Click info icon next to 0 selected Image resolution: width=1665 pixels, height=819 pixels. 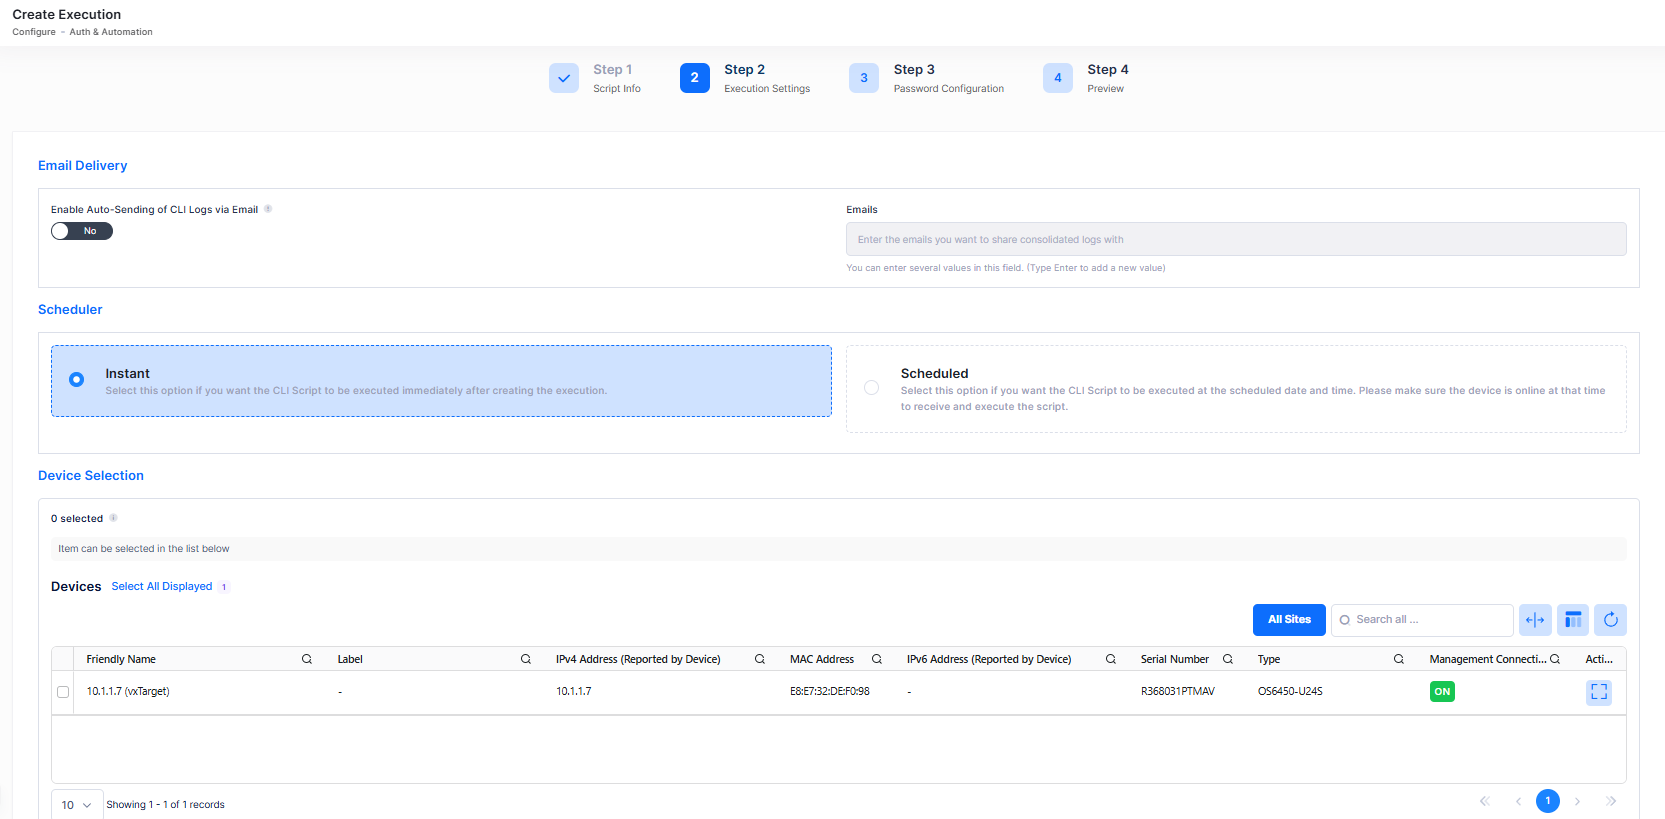pos(113,518)
